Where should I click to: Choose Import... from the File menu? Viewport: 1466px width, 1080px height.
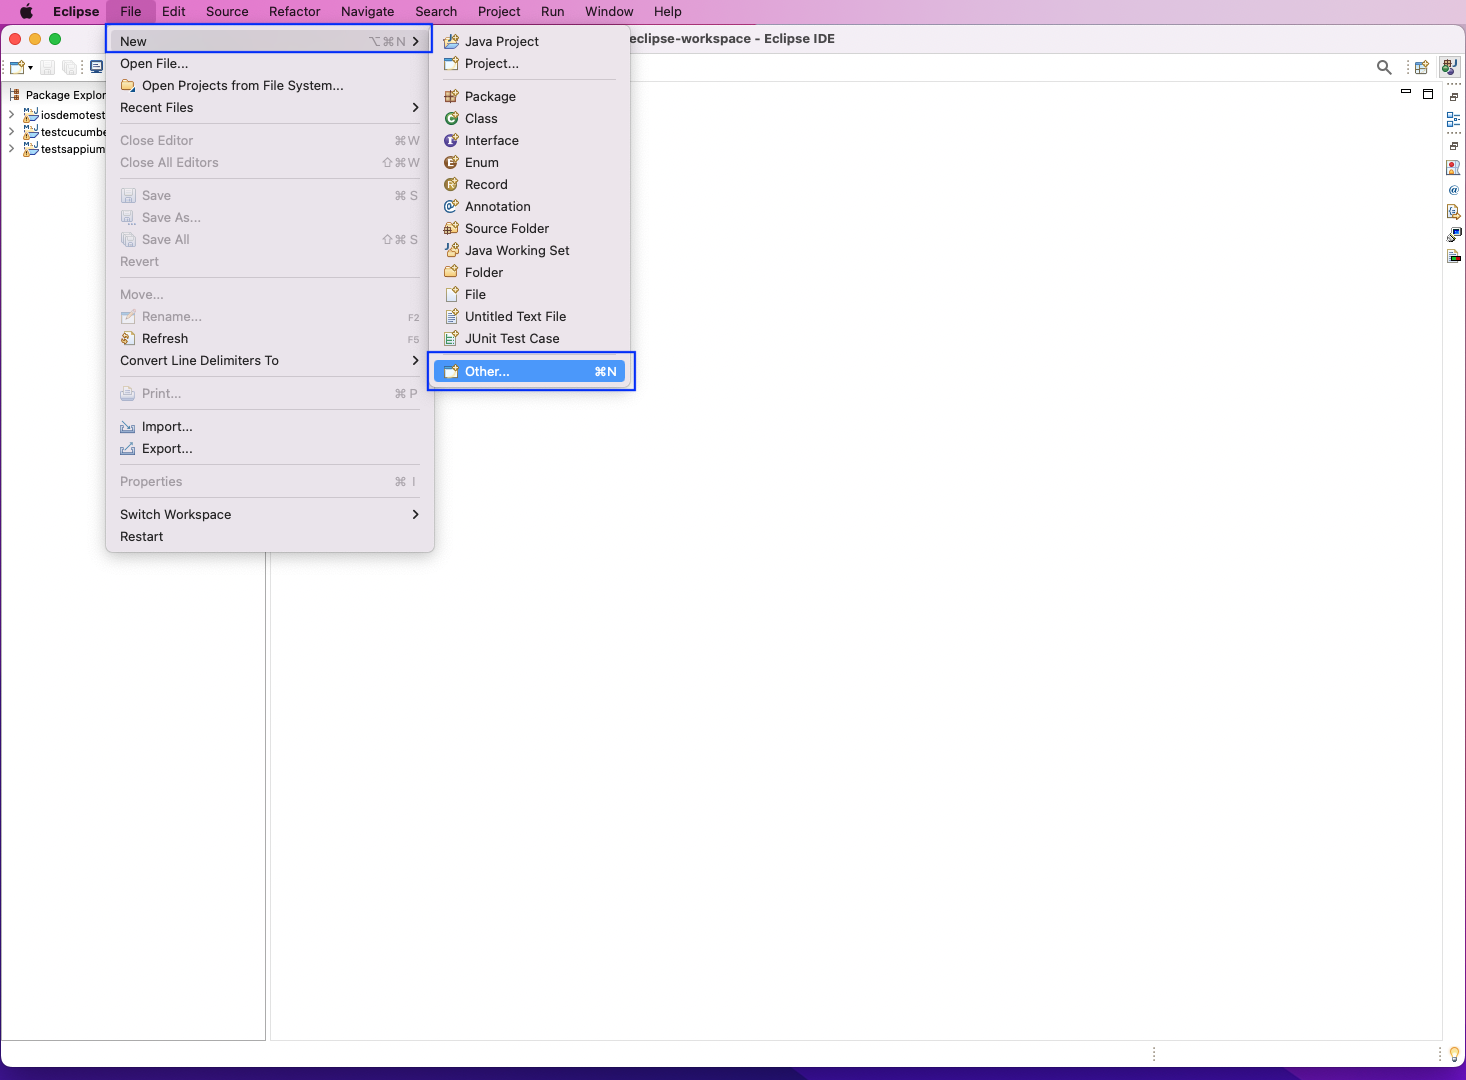coord(270,426)
